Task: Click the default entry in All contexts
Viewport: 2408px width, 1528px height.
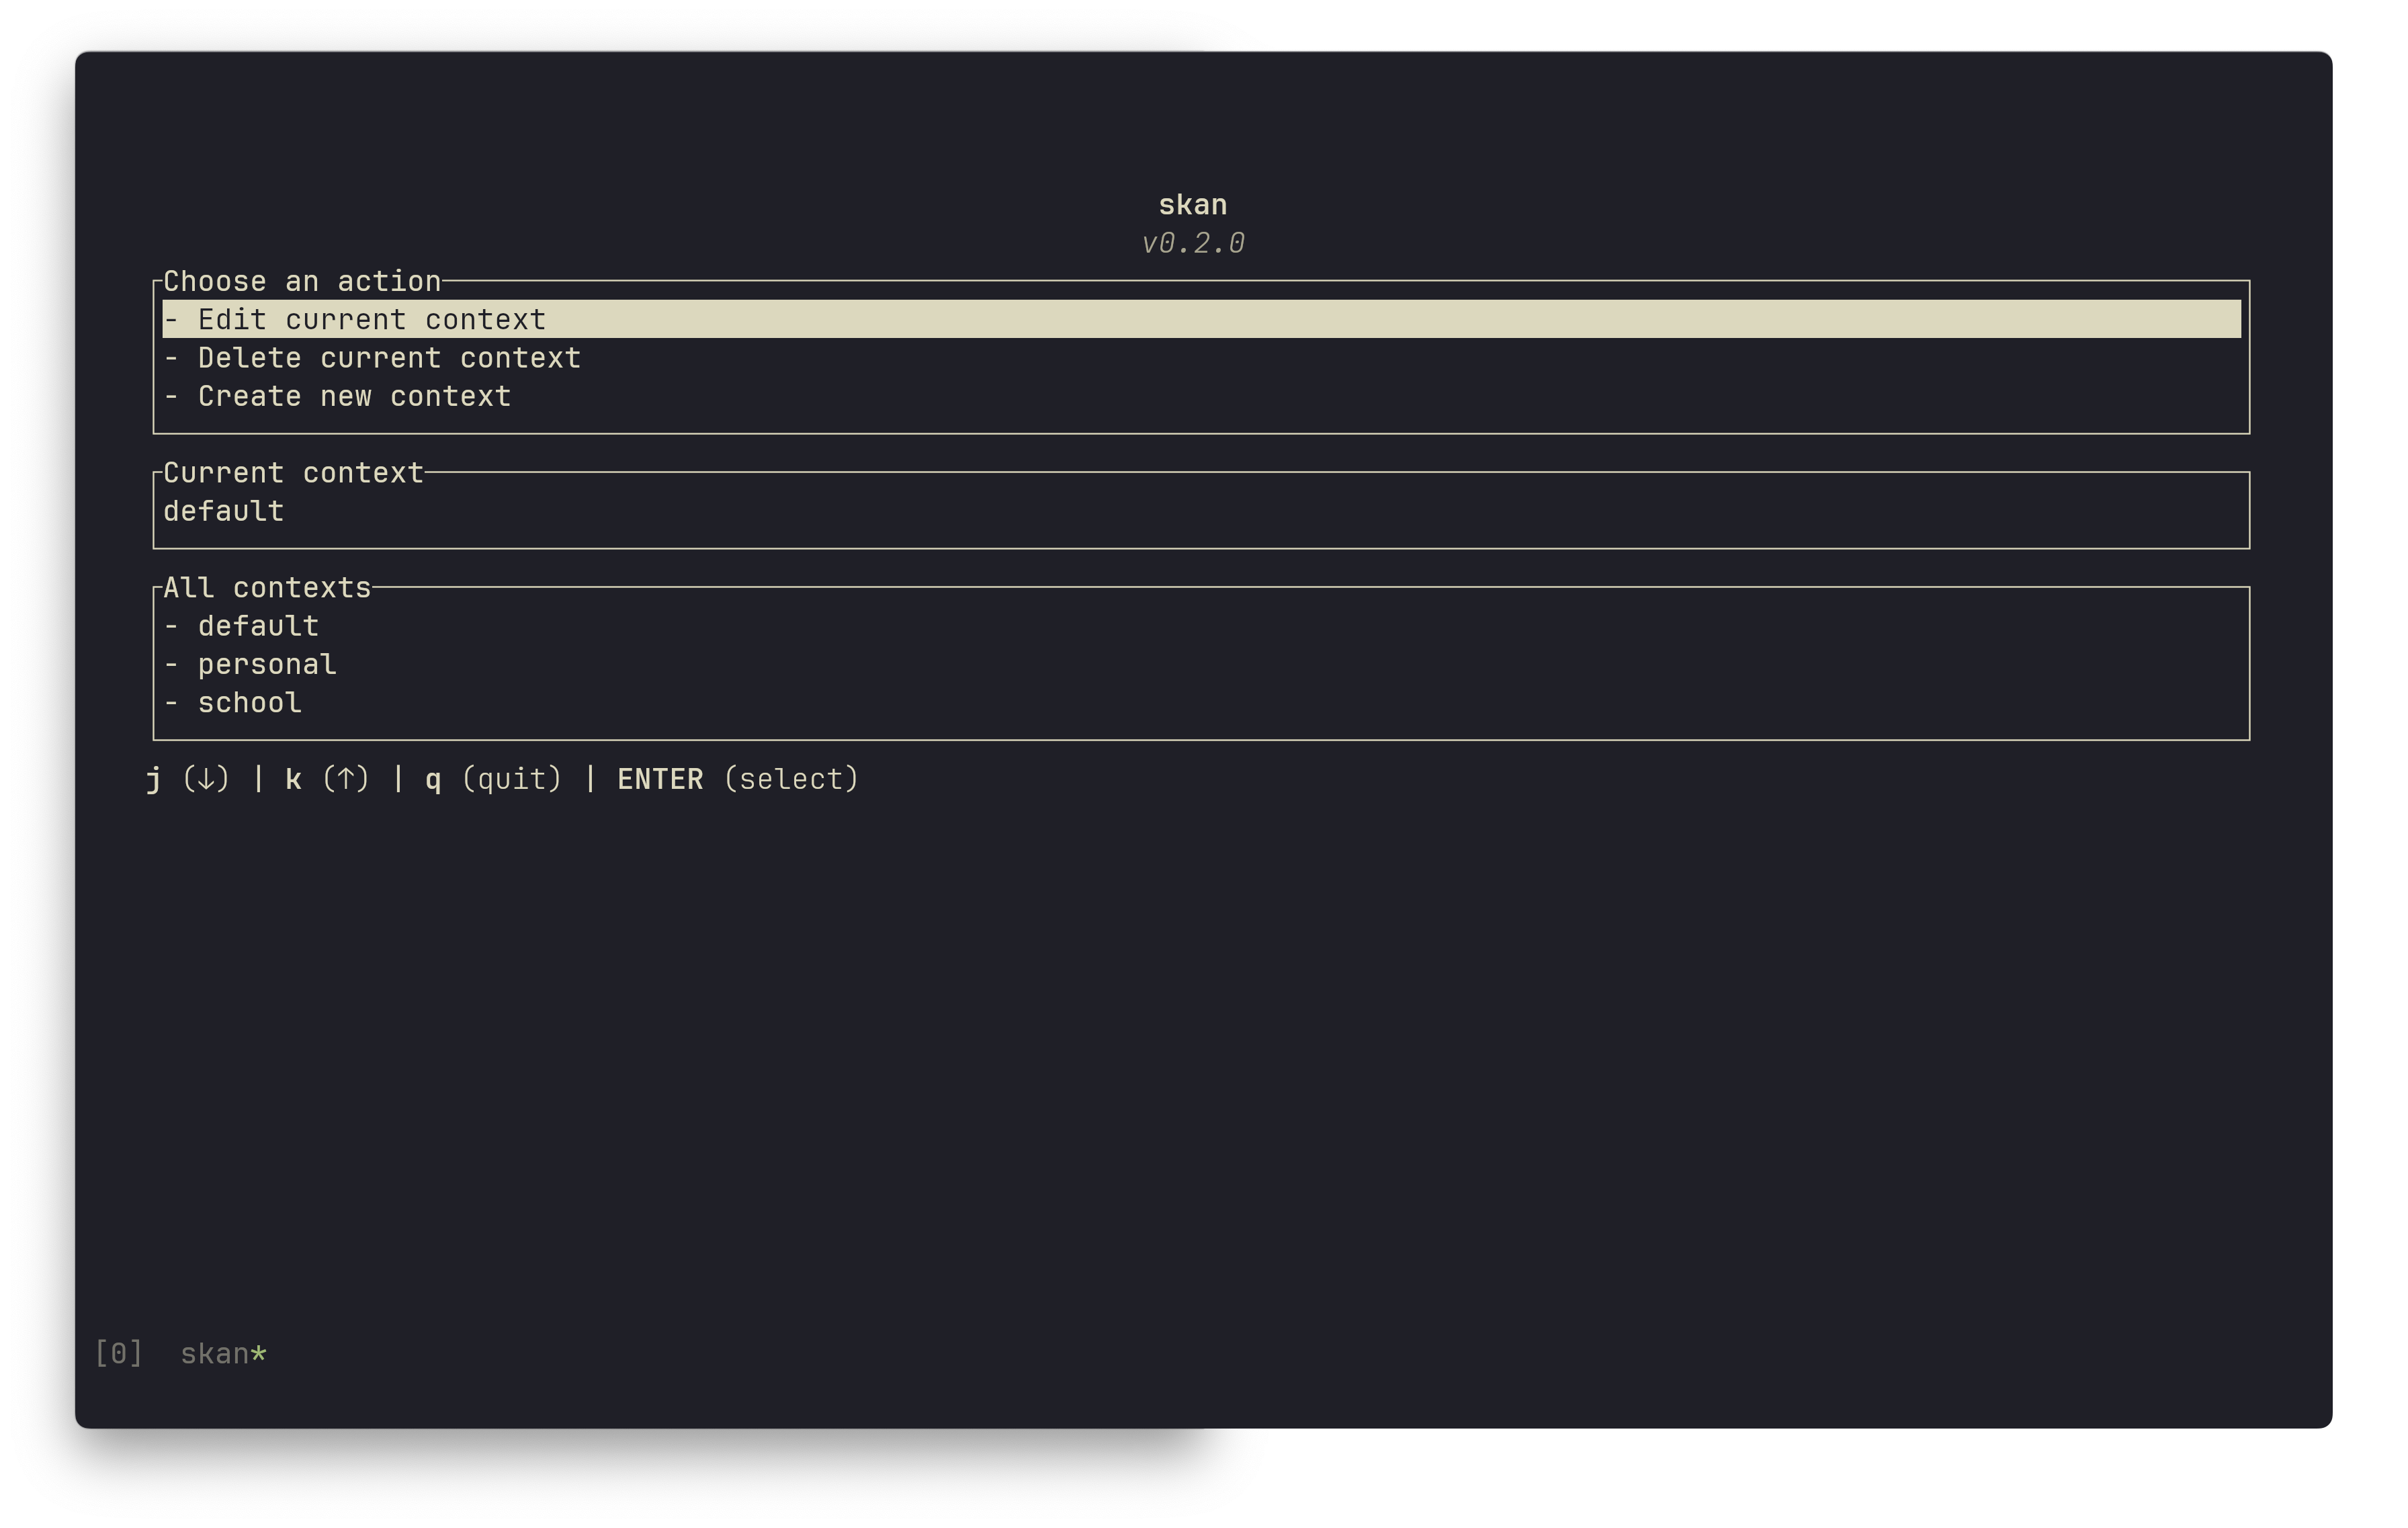Action: (x=258, y=627)
